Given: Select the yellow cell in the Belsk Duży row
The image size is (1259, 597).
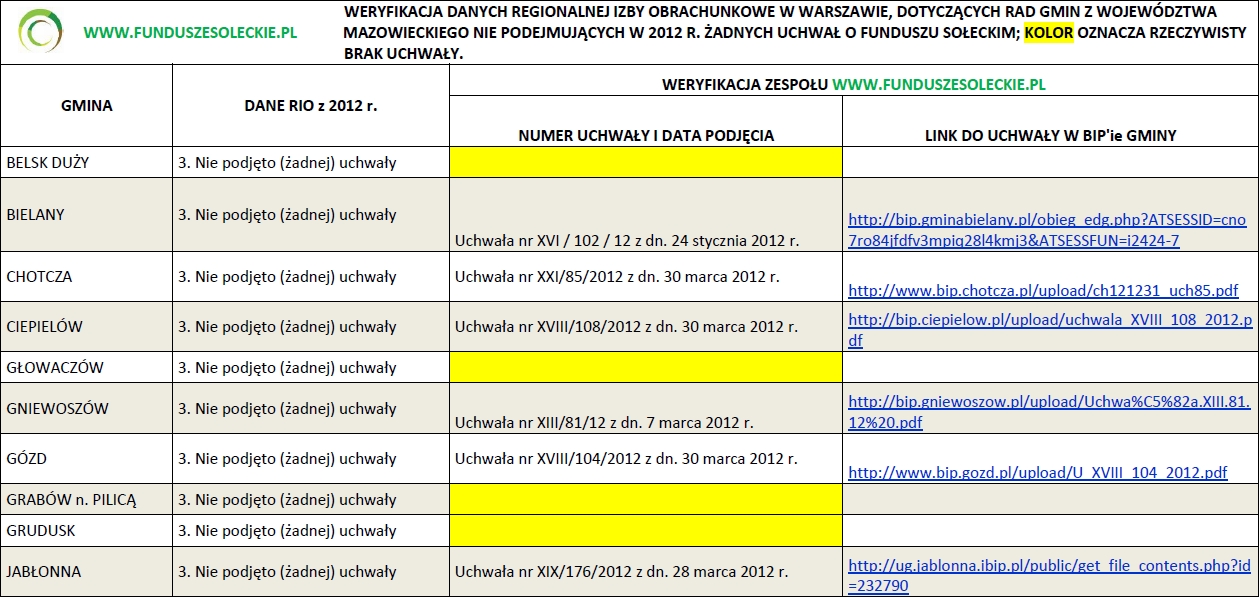Looking at the screenshot, I should click(645, 162).
